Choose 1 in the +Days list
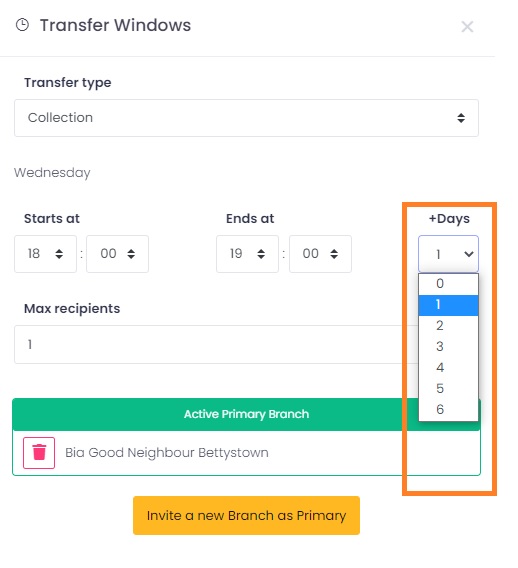 448,305
